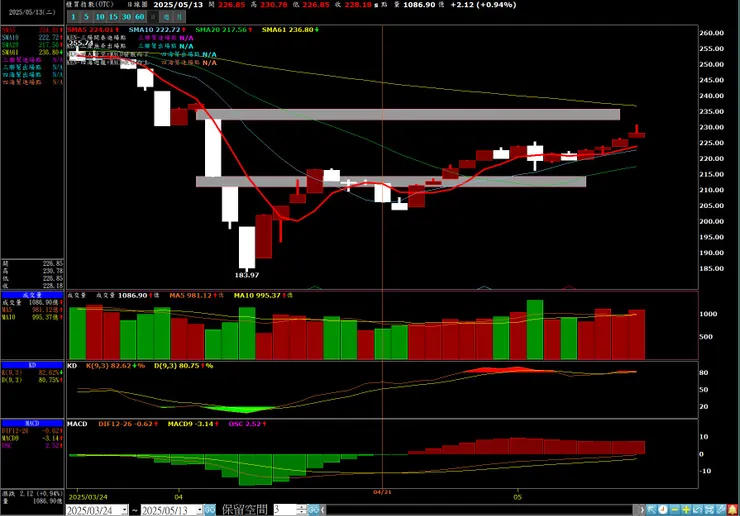Click the tallest green volume bar
This screenshot has width=740, height=516.
click(x=535, y=329)
